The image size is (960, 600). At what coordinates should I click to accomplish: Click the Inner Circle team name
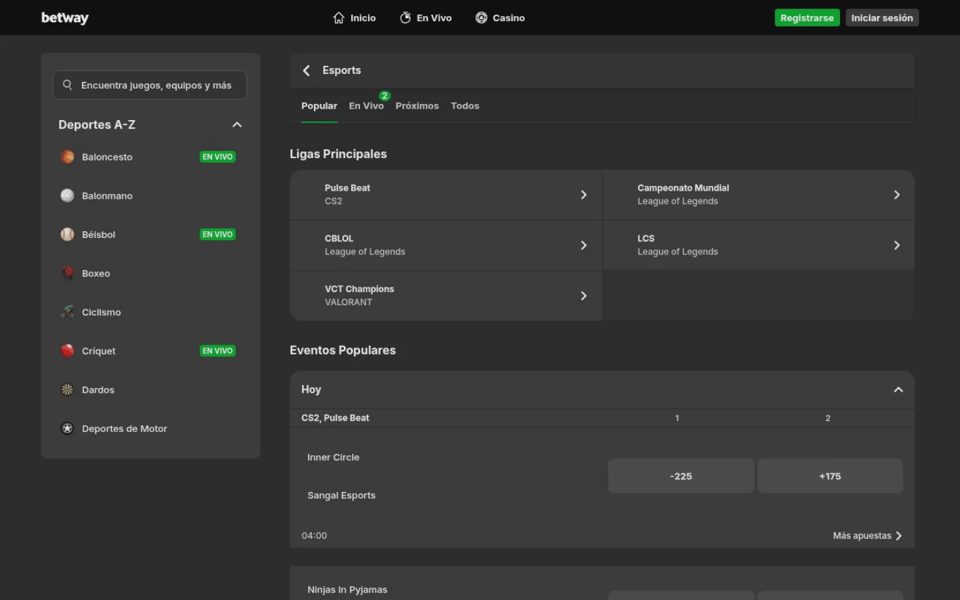tap(333, 457)
